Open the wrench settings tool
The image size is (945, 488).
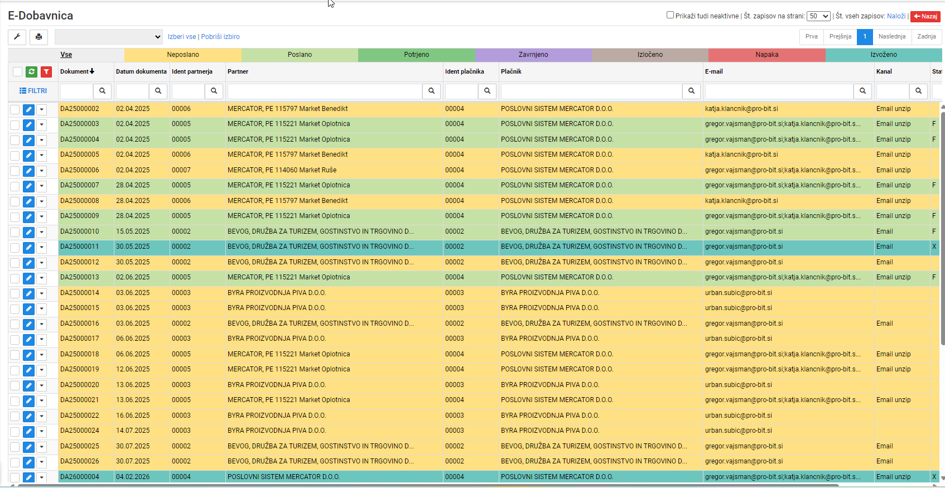(17, 37)
